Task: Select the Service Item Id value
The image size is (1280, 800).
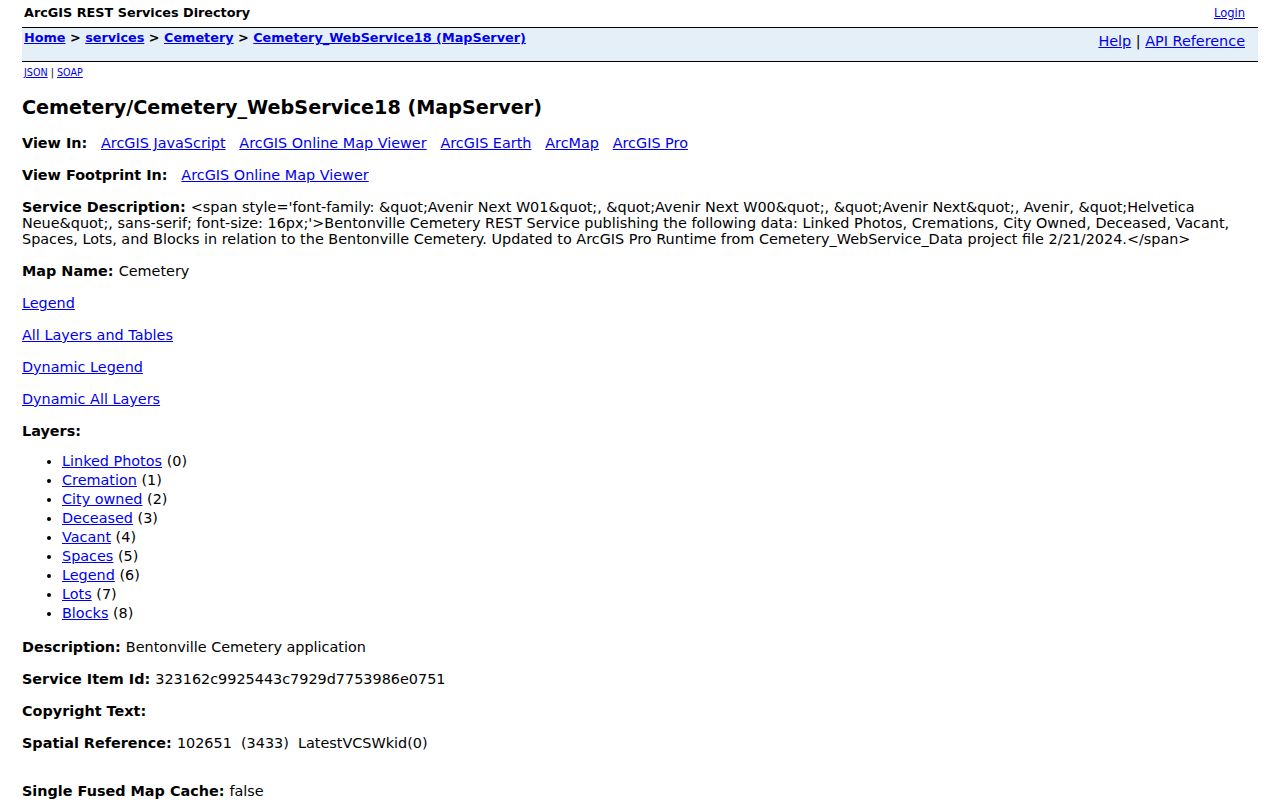Action: (x=300, y=679)
